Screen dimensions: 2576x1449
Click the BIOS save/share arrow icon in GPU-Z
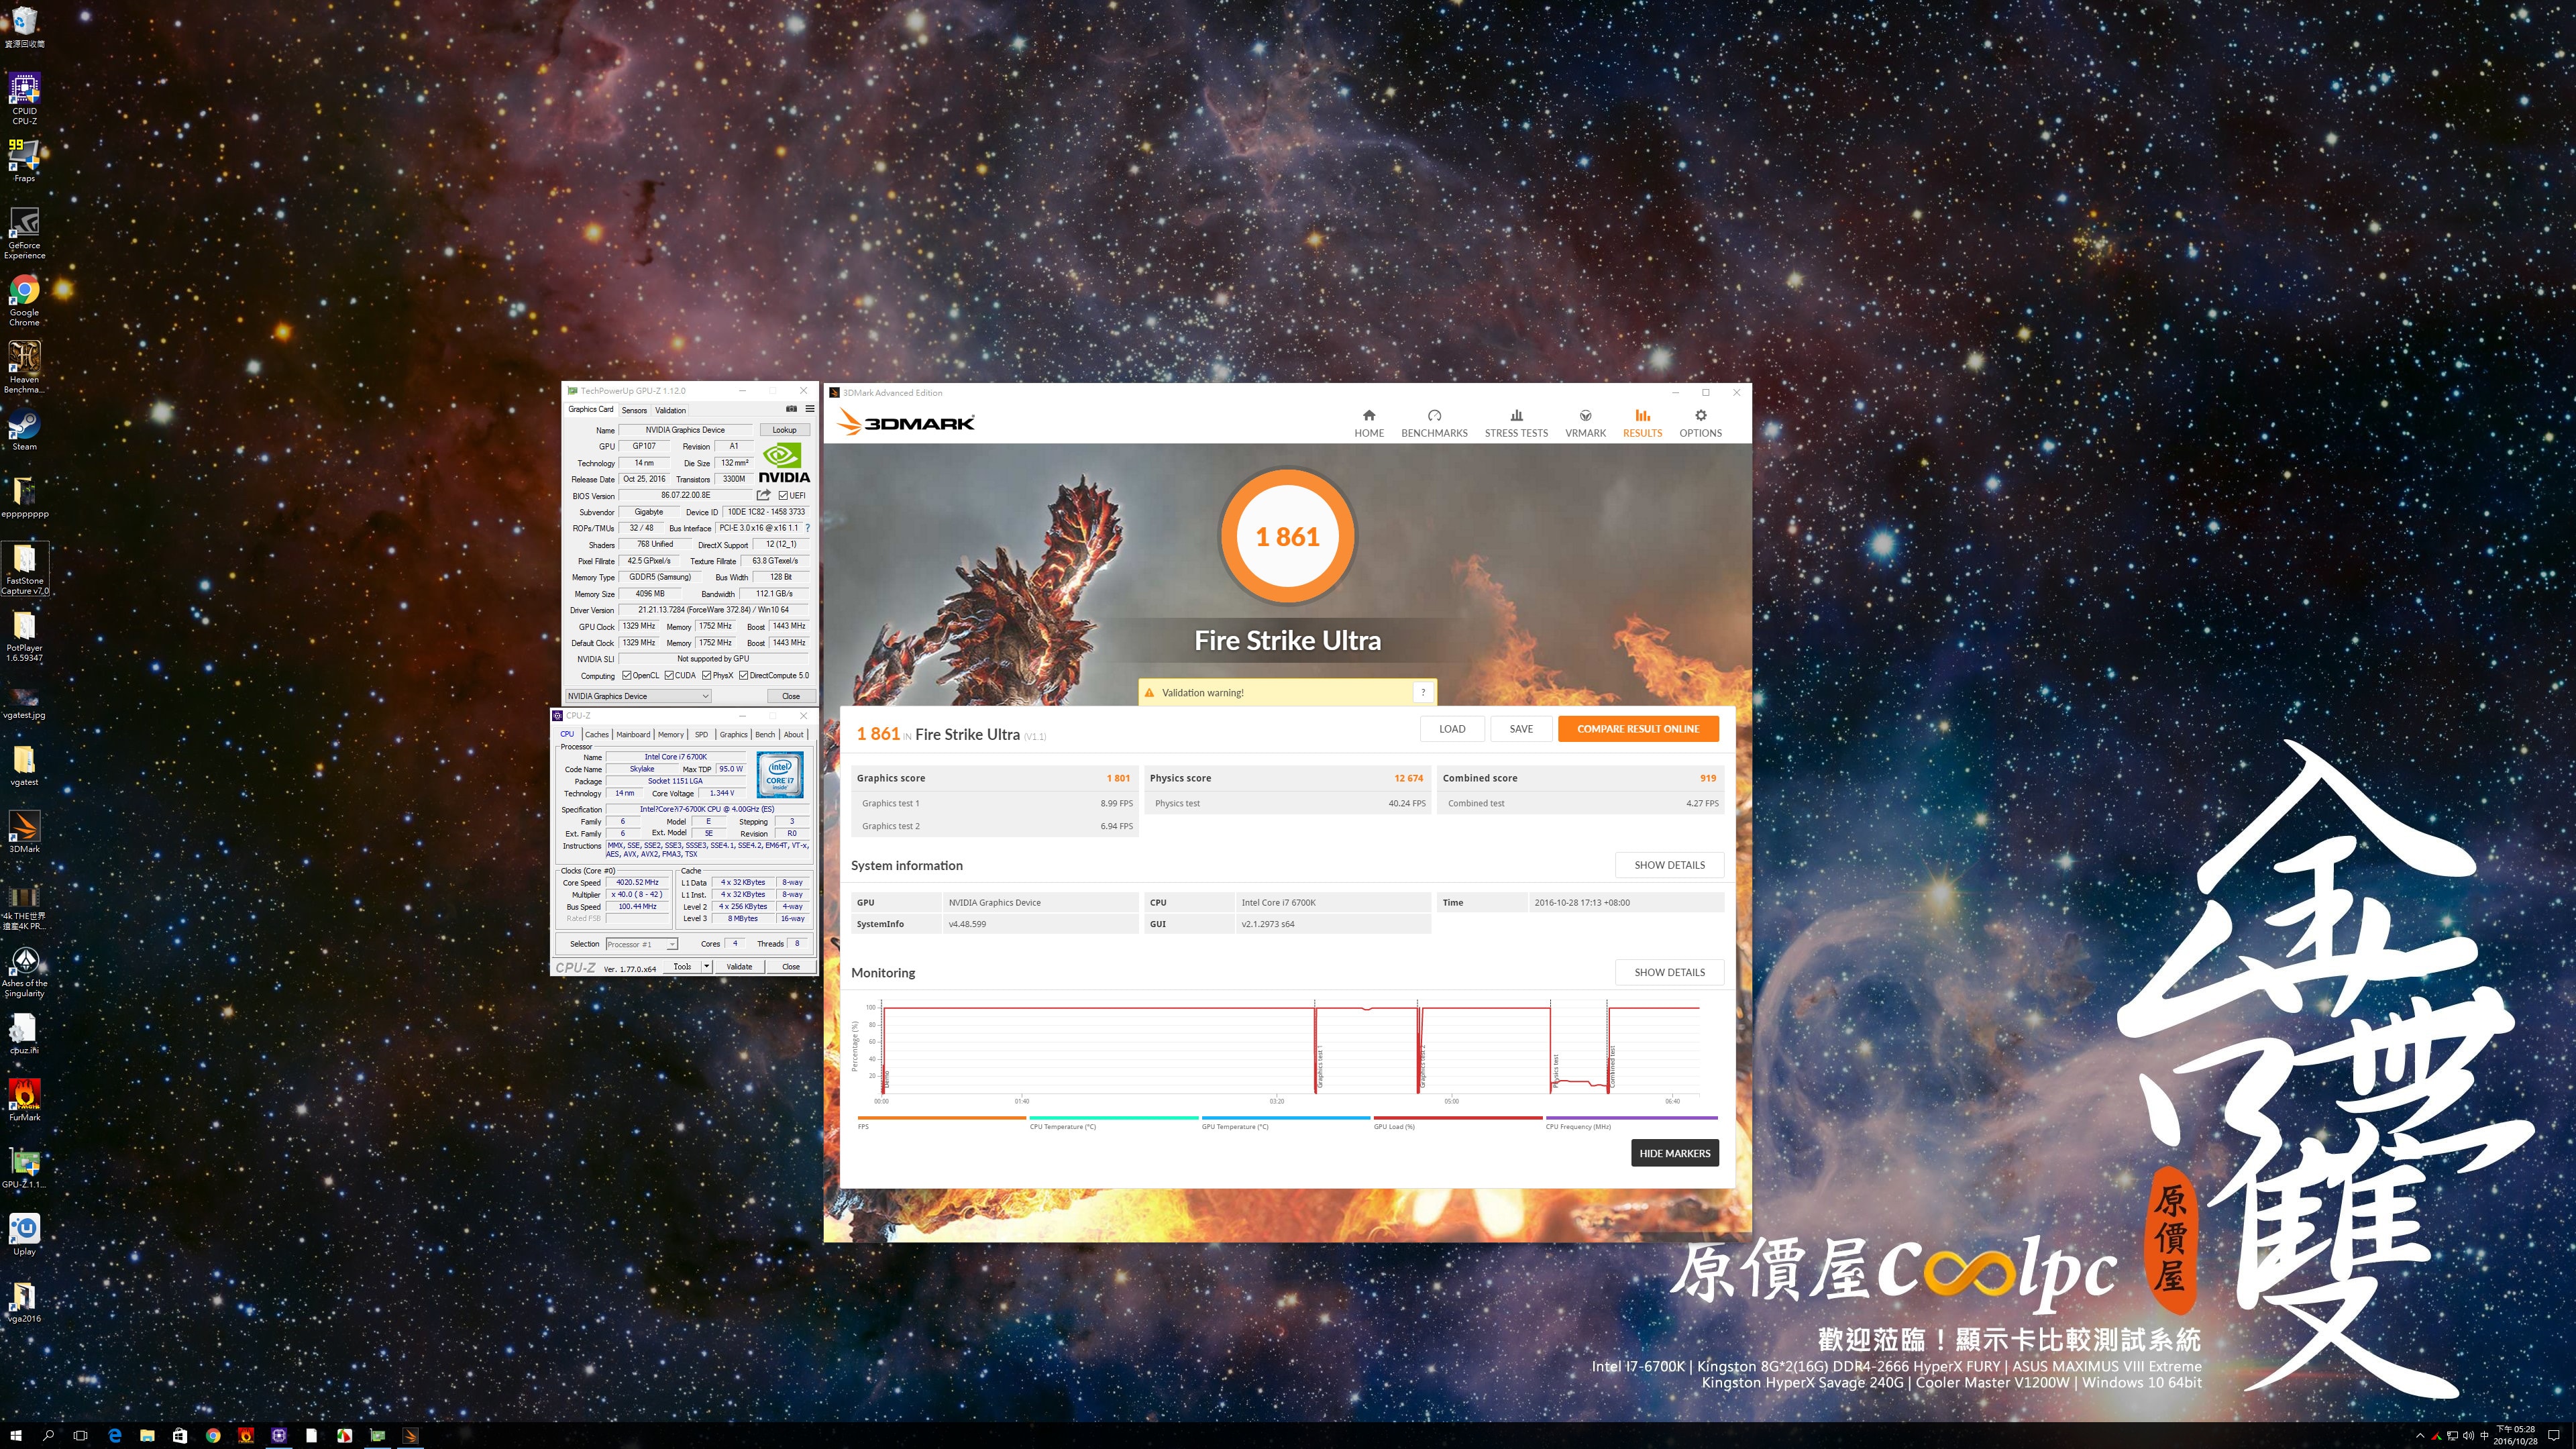(x=764, y=495)
